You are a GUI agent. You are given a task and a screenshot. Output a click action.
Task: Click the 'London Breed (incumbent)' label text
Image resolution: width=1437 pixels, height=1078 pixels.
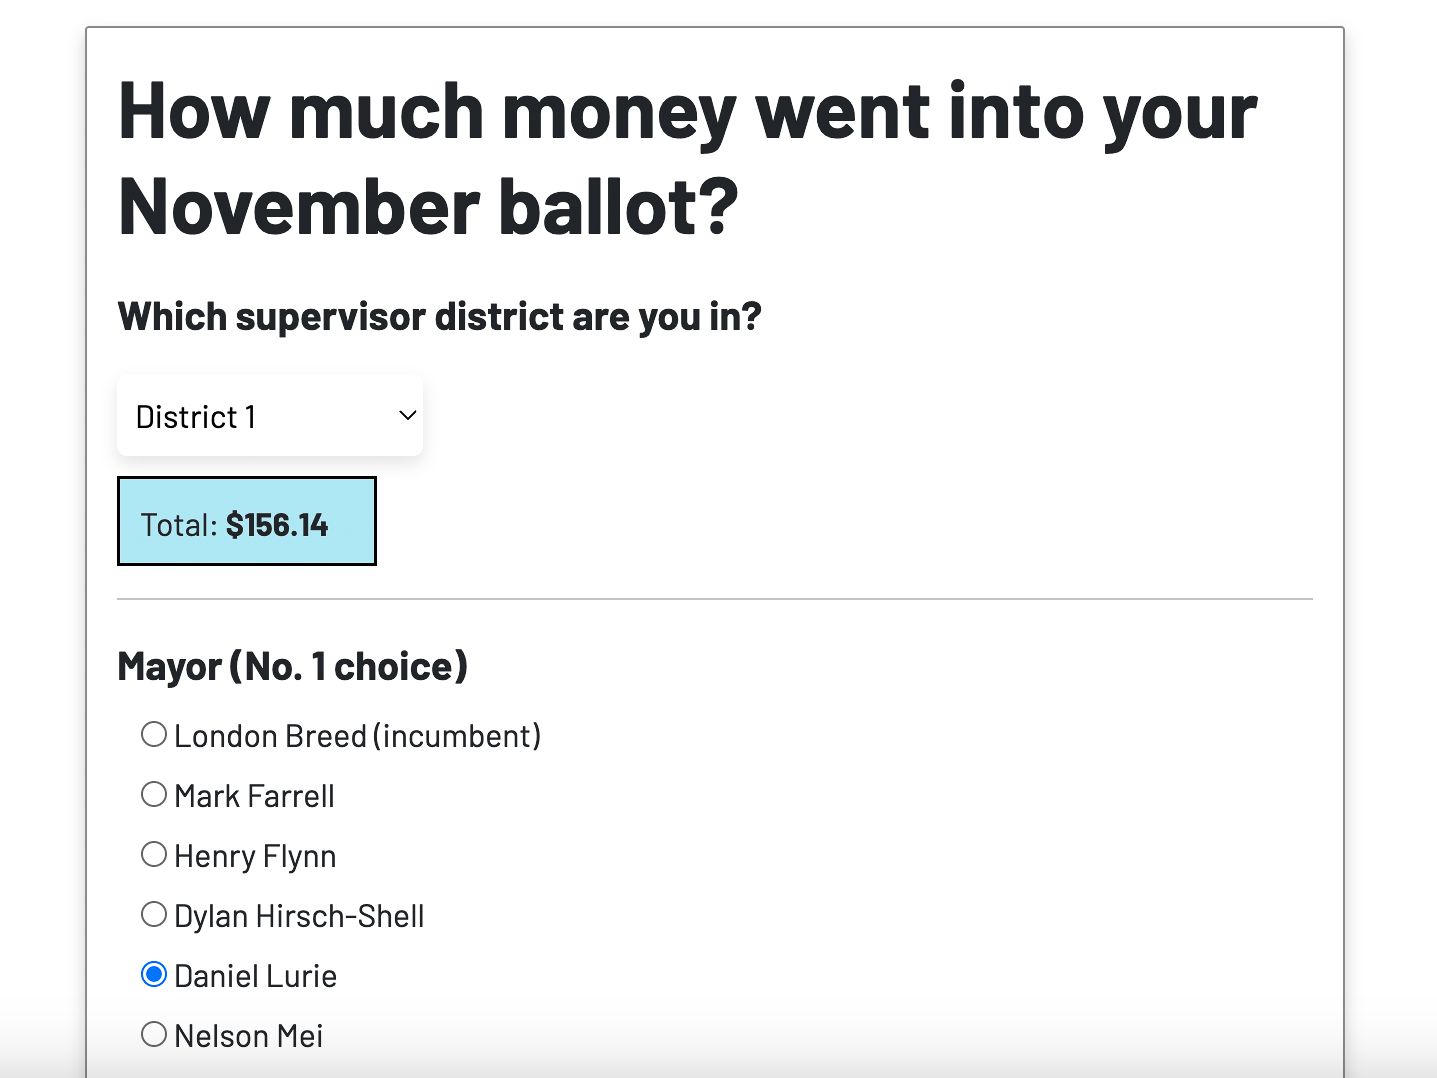pos(357,735)
